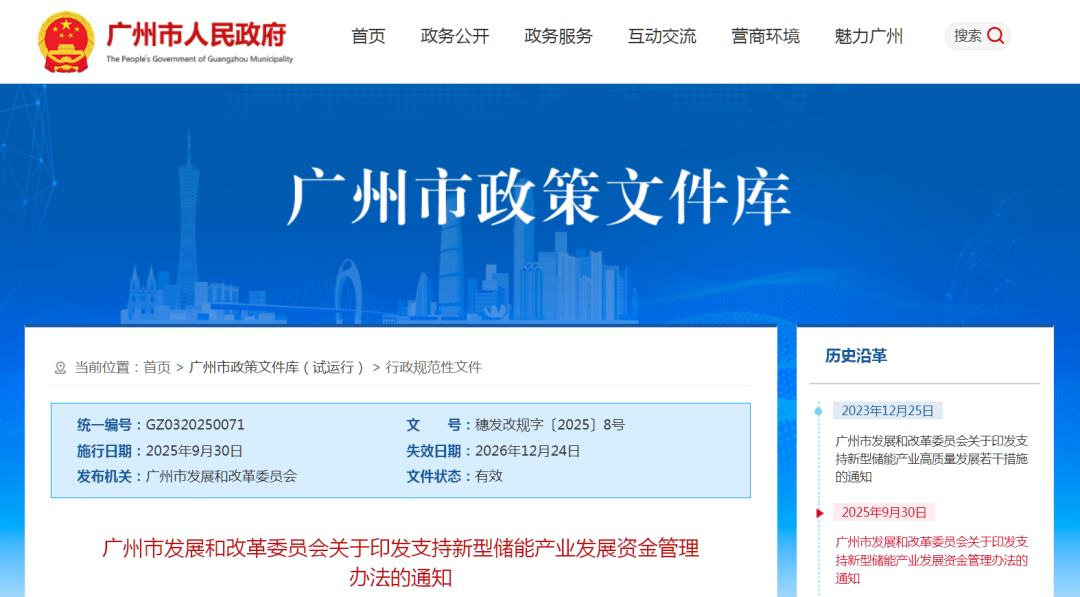Open the 2023 新型储能产业高质量发展若干措施 notice link
The image size is (1080, 597).
pyautogui.click(x=931, y=458)
